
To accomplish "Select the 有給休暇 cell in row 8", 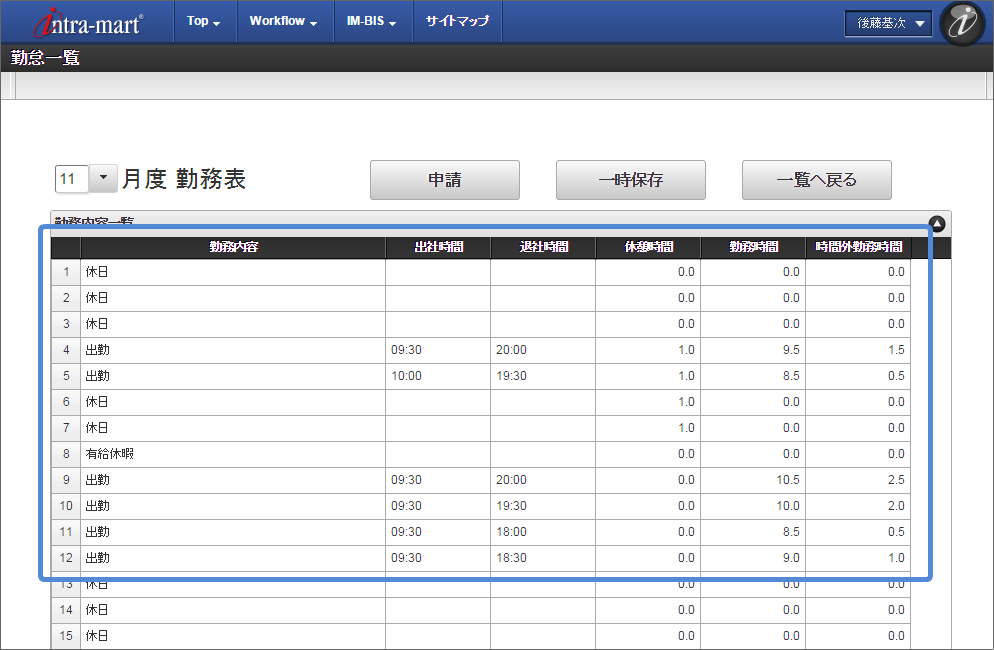I will (233, 454).
